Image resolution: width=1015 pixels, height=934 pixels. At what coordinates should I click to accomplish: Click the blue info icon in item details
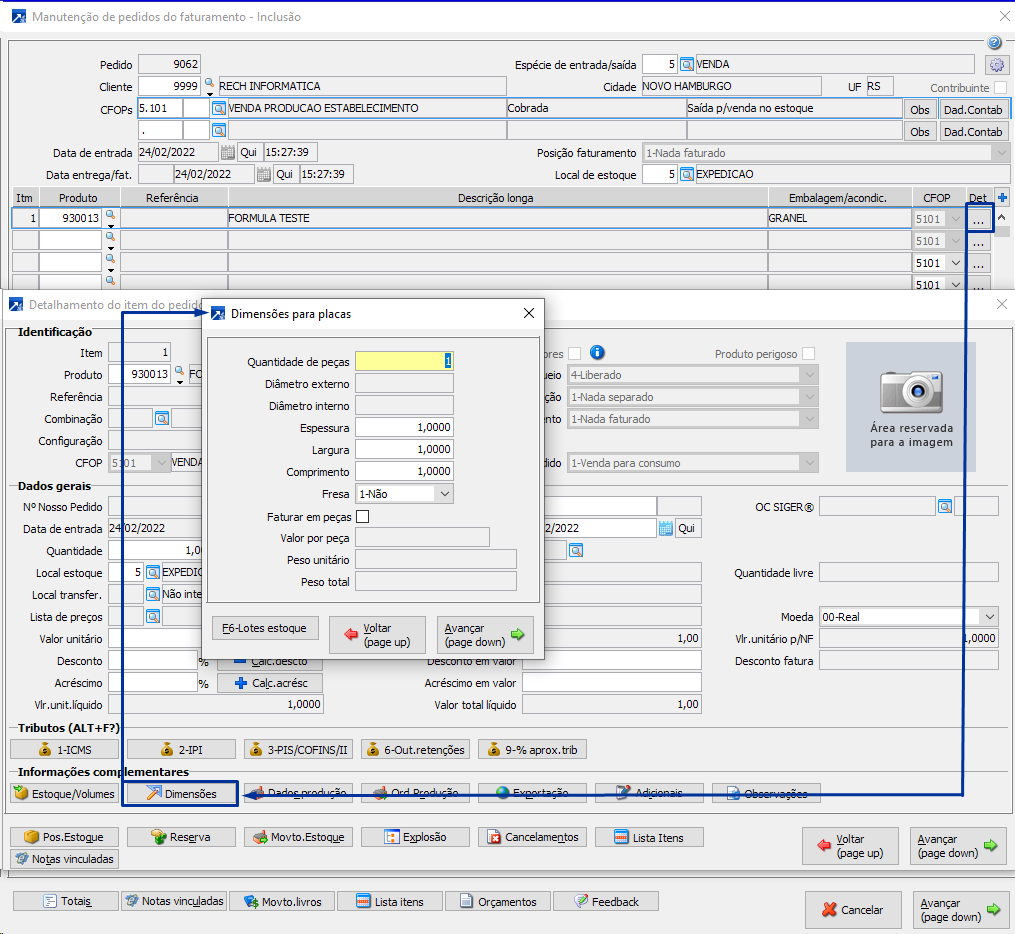coord(597,352)
